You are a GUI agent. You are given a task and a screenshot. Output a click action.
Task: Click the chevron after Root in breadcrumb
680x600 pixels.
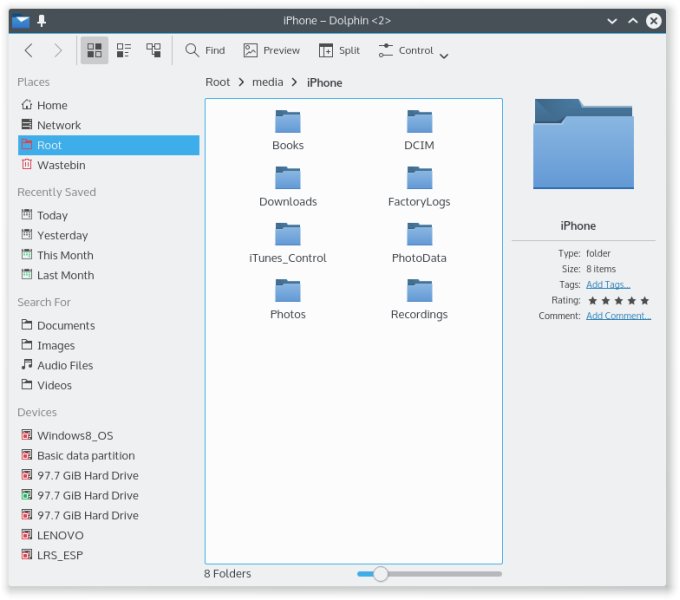point(241,82)
